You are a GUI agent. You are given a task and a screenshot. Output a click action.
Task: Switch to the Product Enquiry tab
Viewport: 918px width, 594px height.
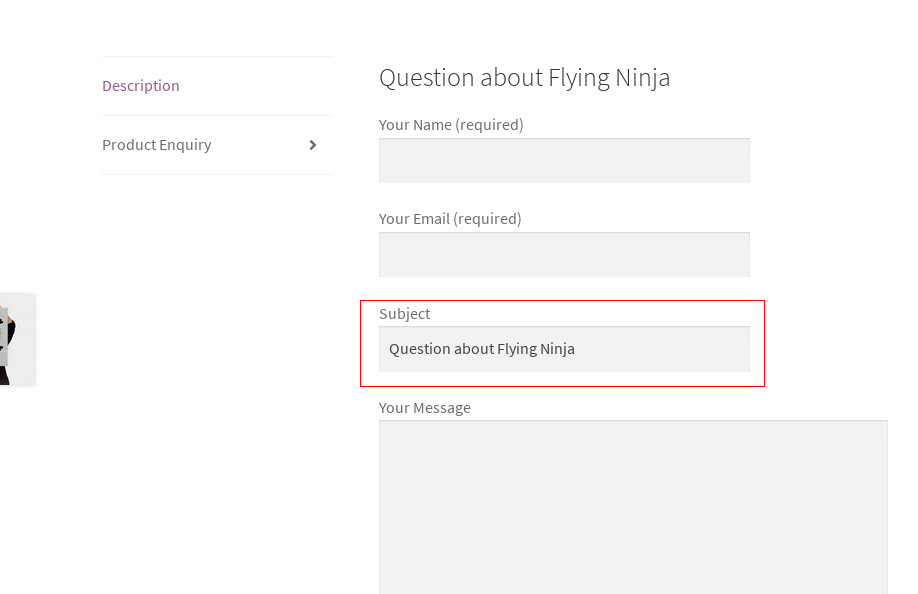click(217, 145)
